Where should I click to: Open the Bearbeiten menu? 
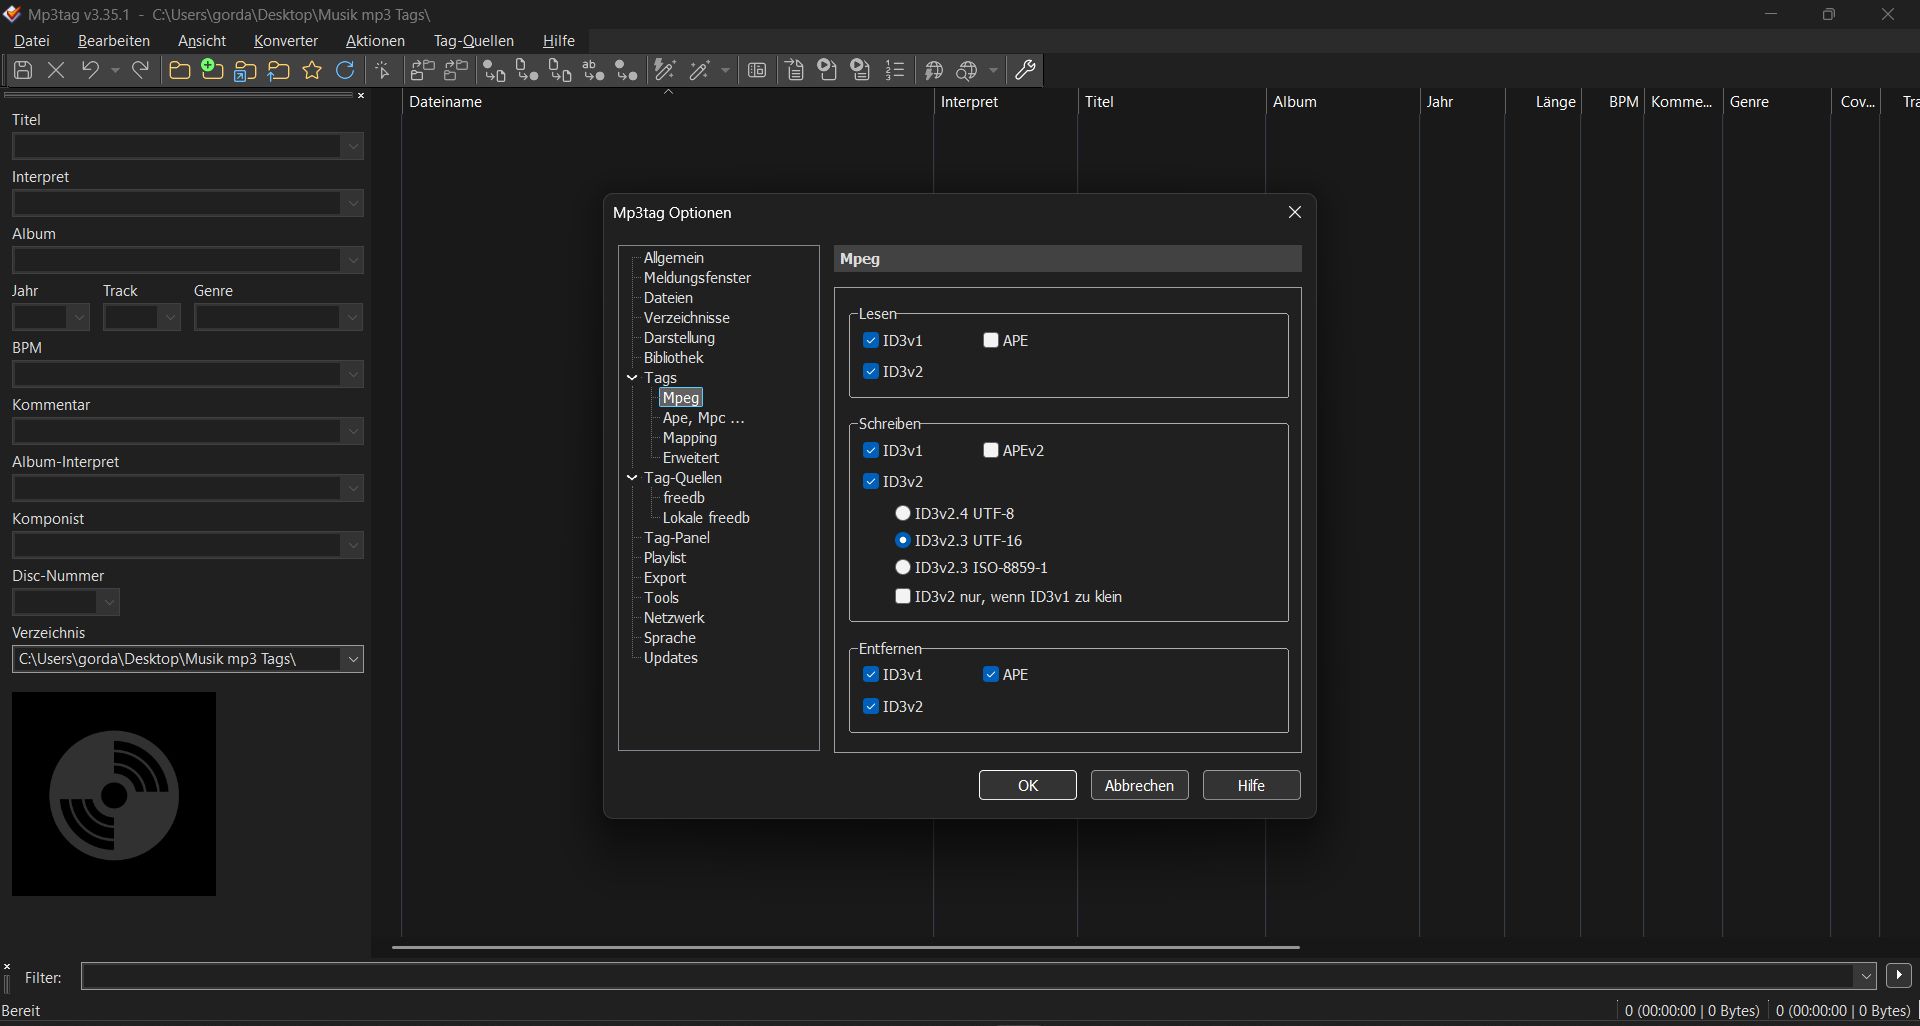pyautogui.click(x=114, y=41)
